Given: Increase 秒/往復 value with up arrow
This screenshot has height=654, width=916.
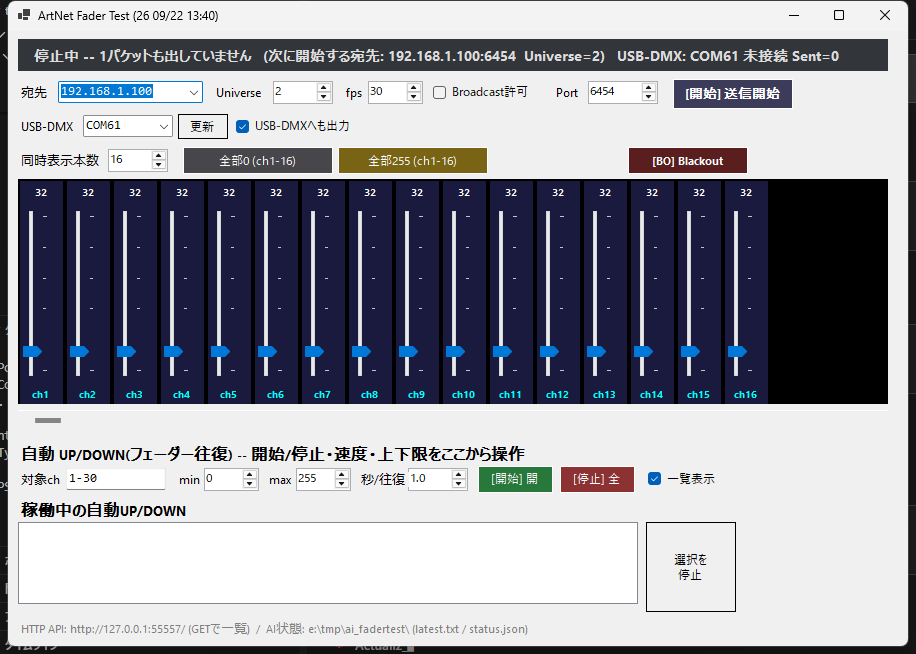Looking at the screenshot, I should tap(459, 475).
